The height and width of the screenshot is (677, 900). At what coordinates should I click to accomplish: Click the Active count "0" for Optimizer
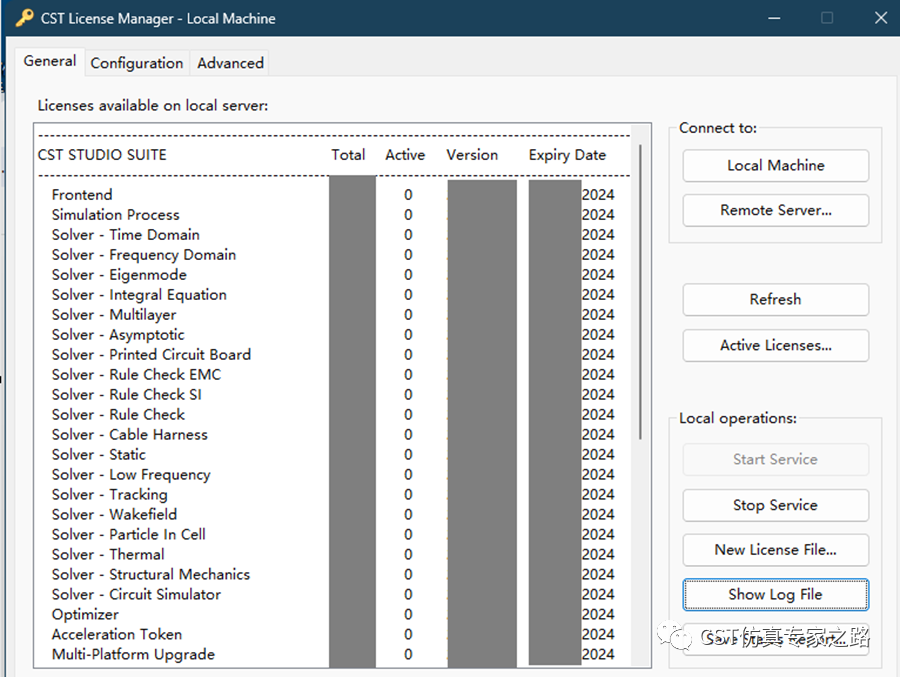pyautogui.click(x=408, y=614)
